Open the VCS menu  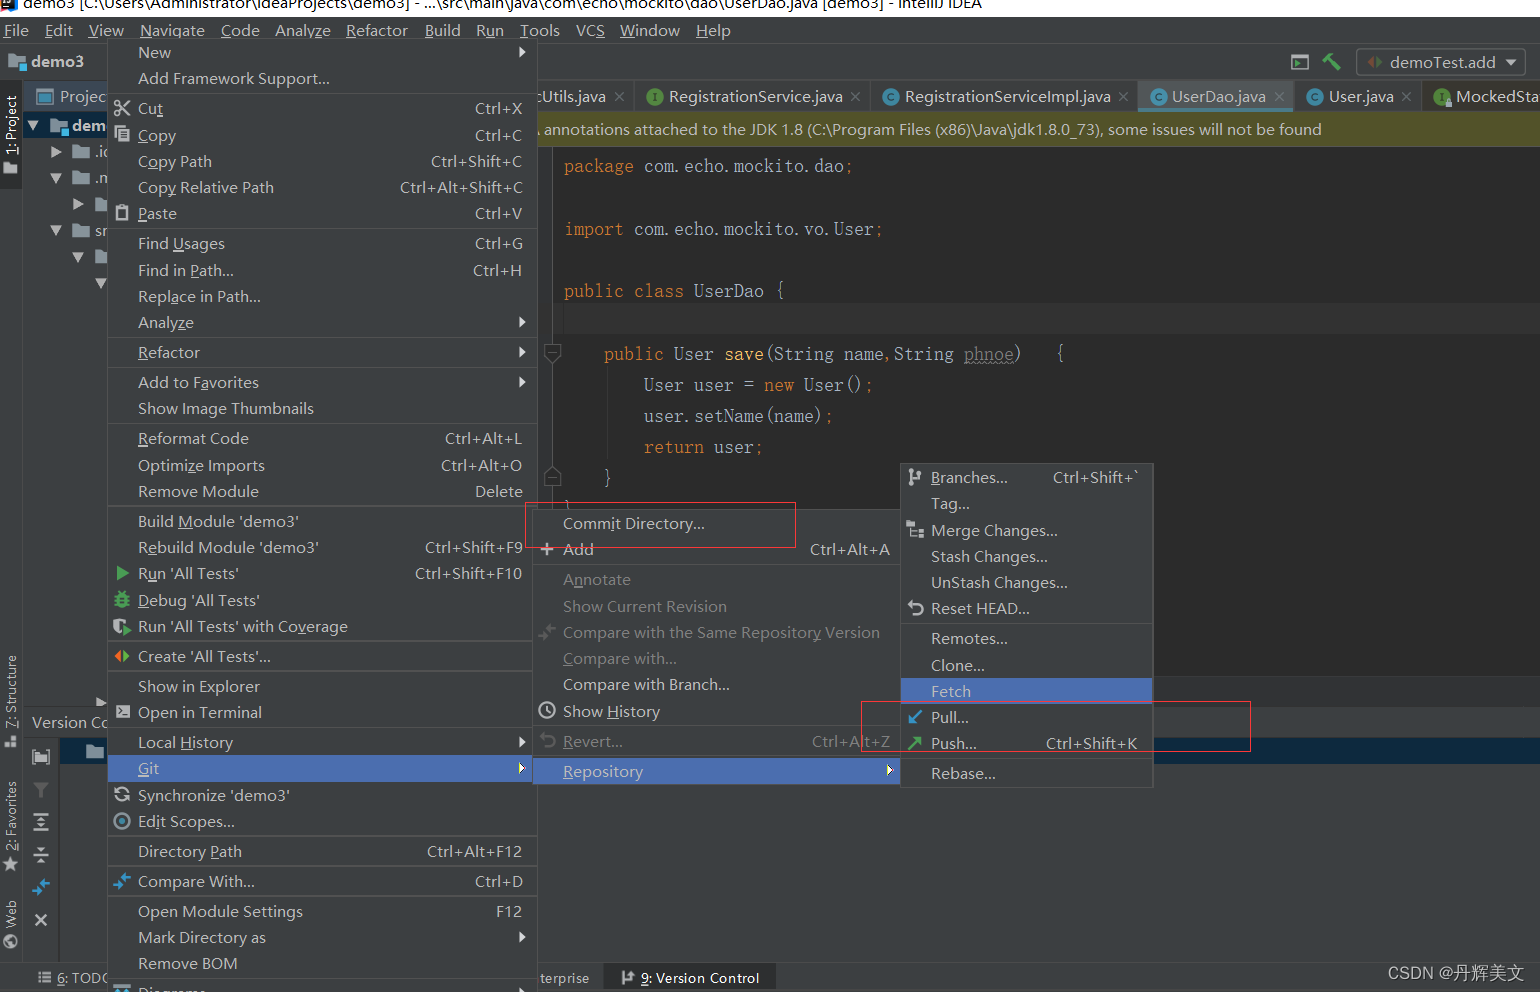point(590,30)
